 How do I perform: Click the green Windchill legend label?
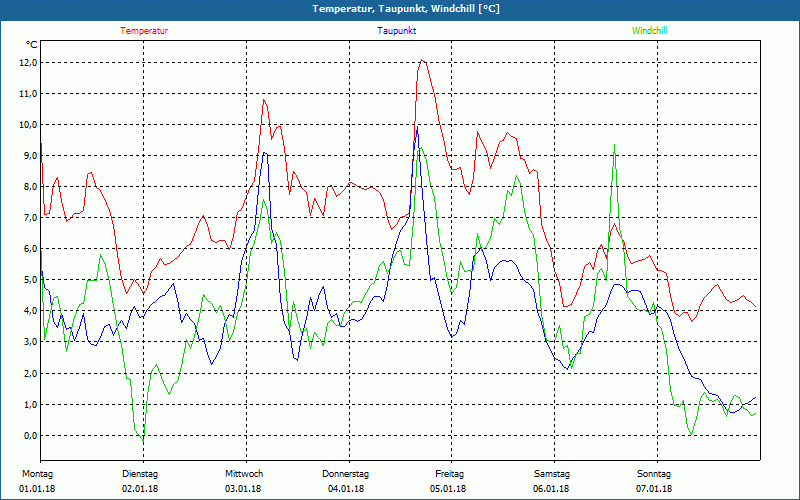click(x=650, y=31)
